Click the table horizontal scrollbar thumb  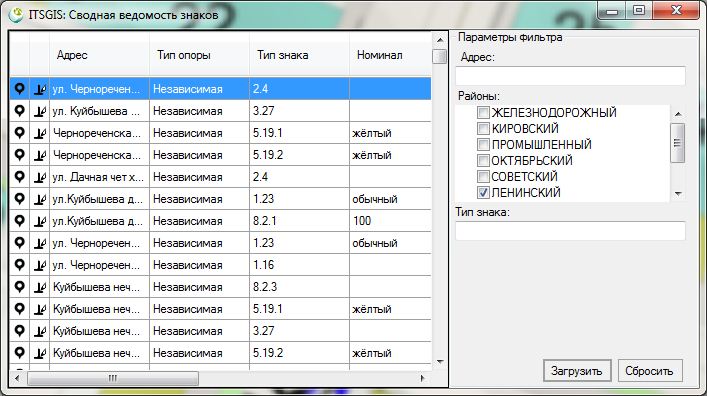tap(113, 378)
